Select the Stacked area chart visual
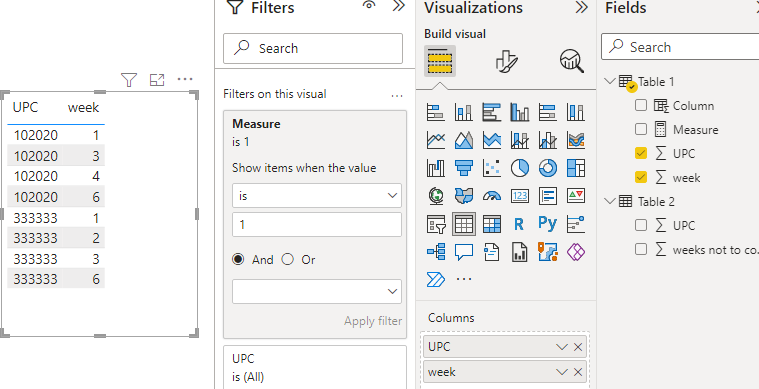The height and width of the screenshot is (389, 759). (x=492, y=140)
